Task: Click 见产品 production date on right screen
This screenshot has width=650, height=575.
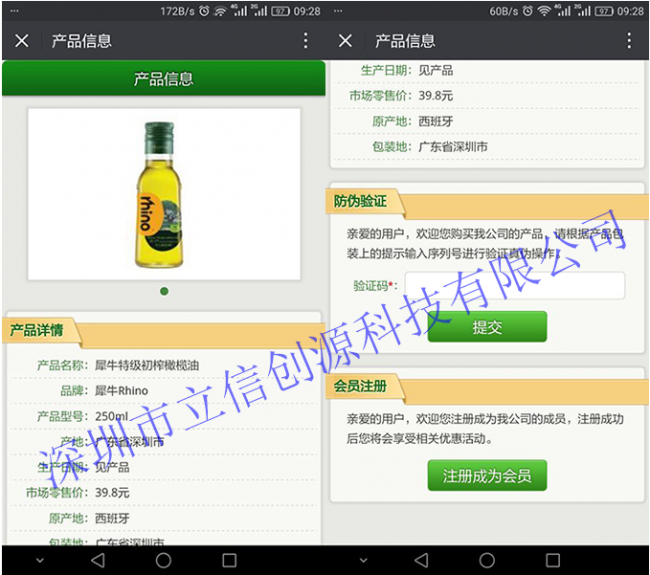Action: [435, 70]
